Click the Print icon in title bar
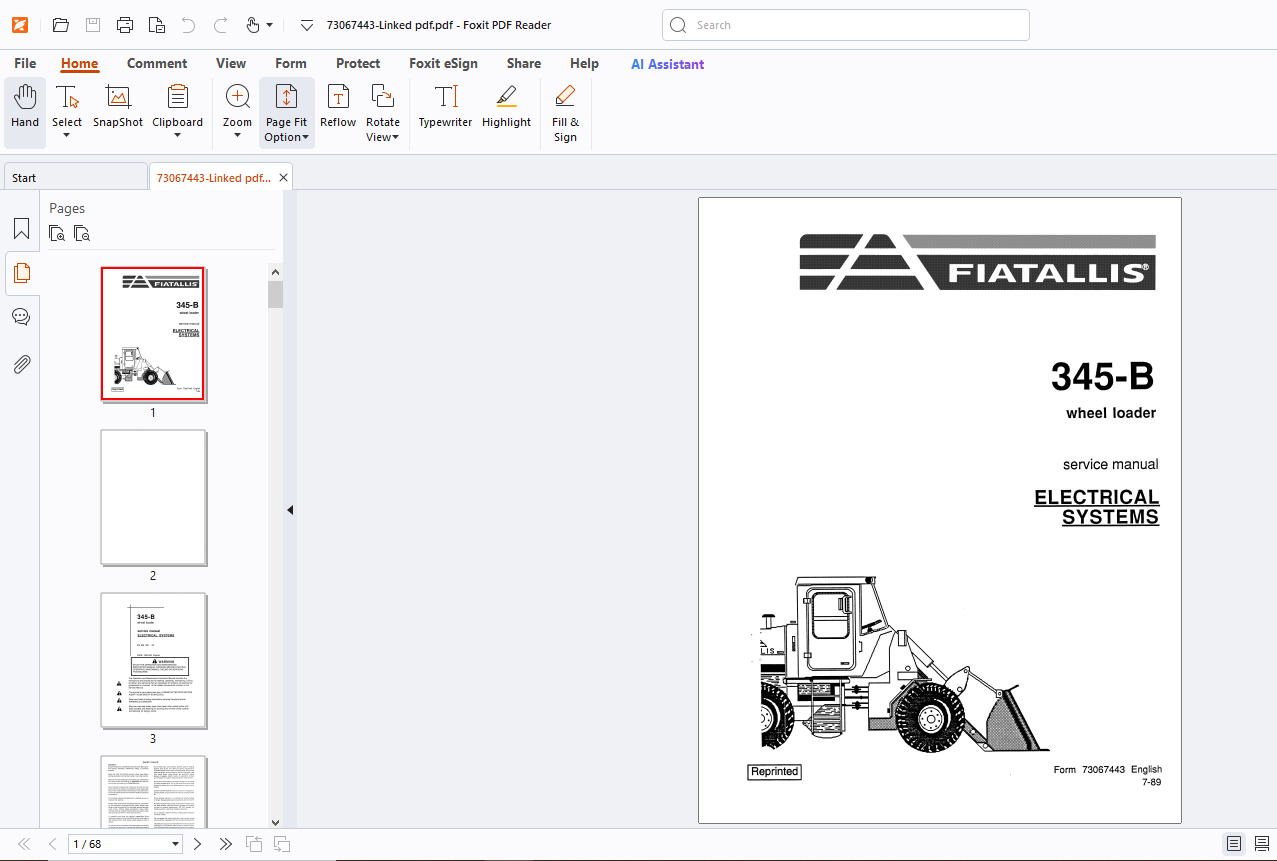Screen dimensions: 1277x861 click(x=125, y=25)
